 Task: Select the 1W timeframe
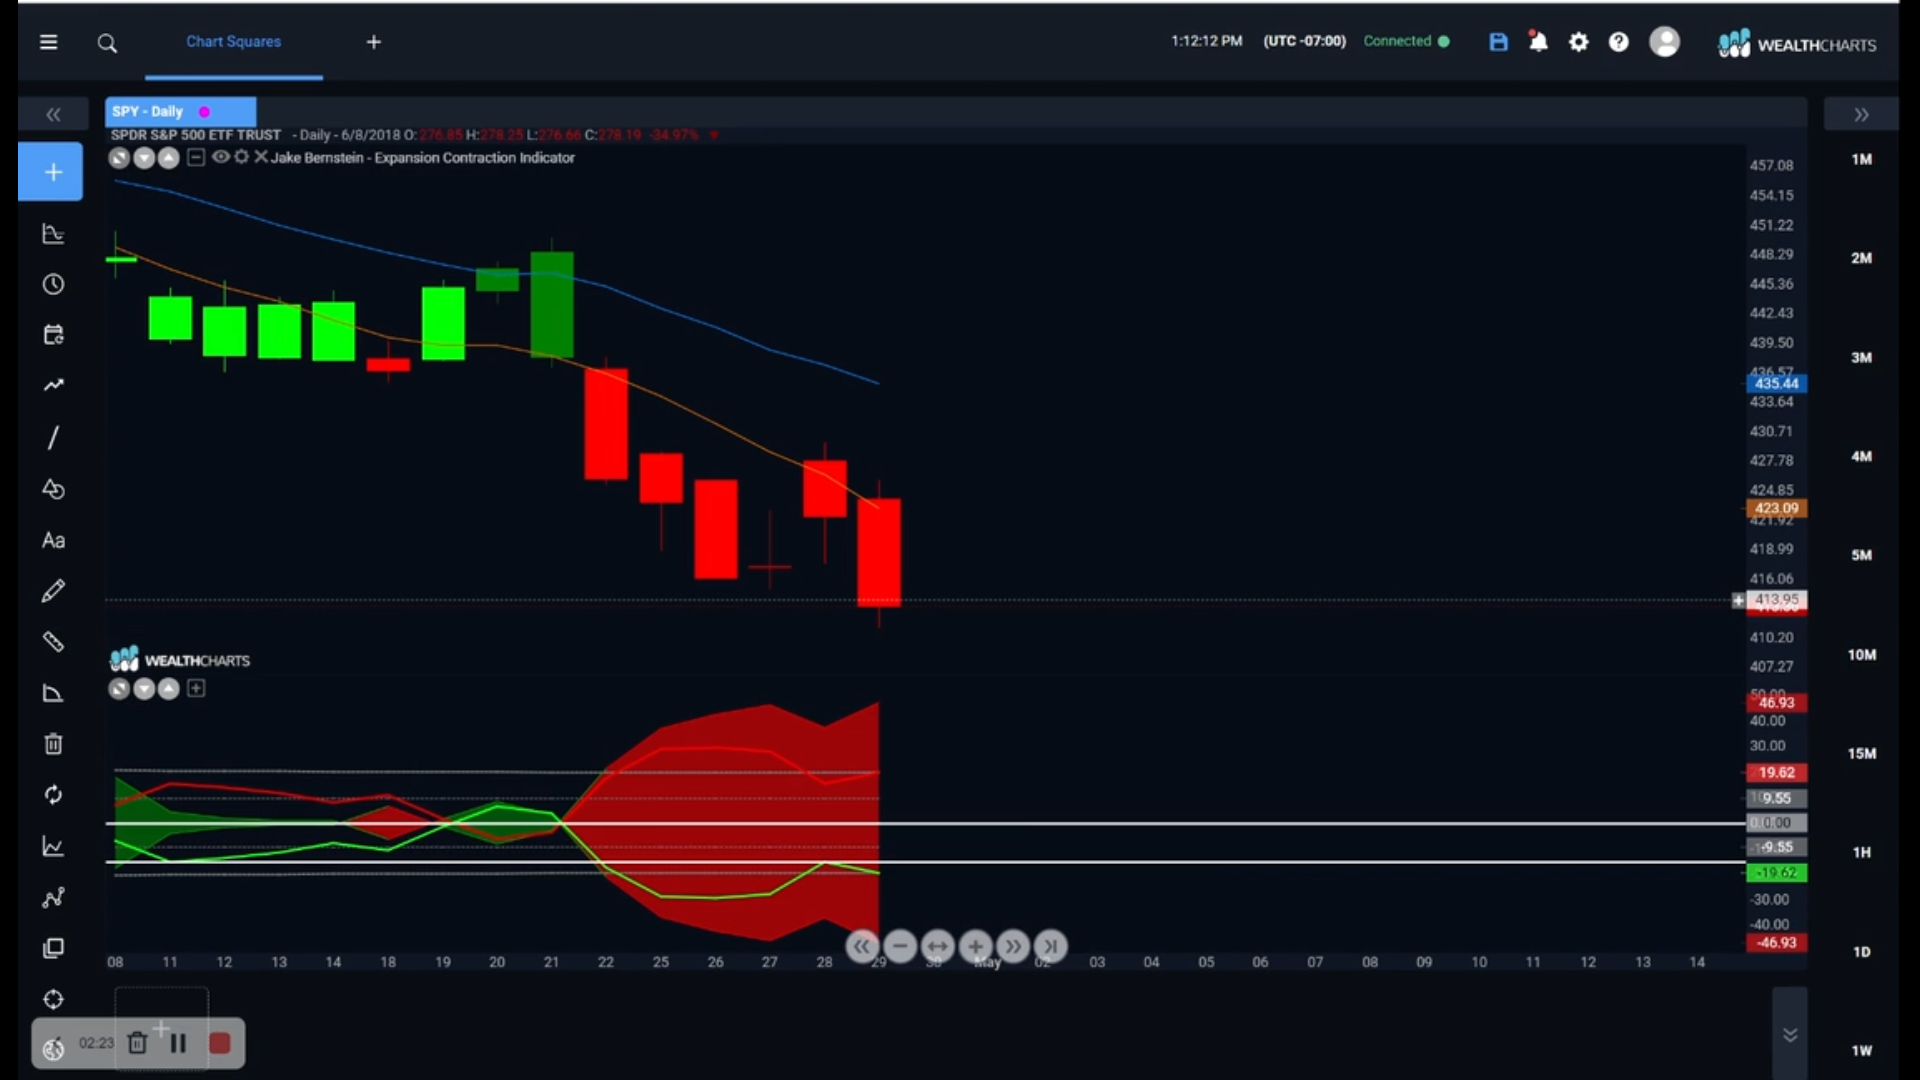[x=1861, y=1050]
